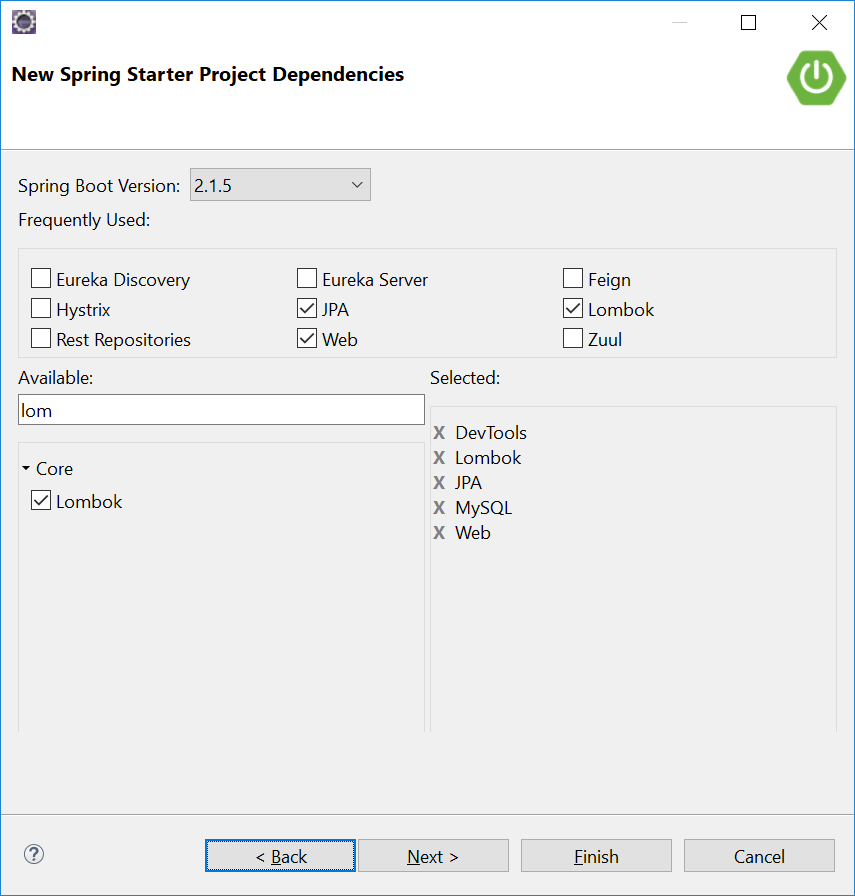Select the DevTools entry in Selected list
The width and height of the screenshot is (855, 896).
pyautogui.click(x=491, y=433)
